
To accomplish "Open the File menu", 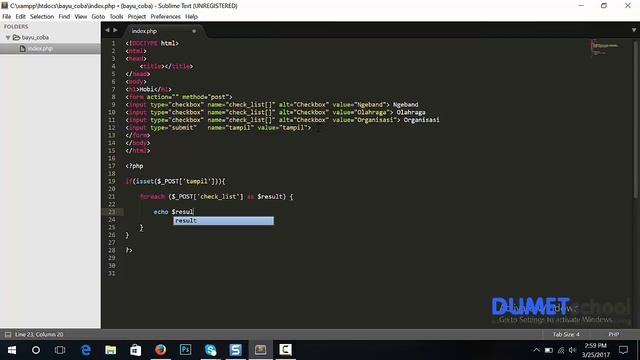I will [x=7, y=17].
